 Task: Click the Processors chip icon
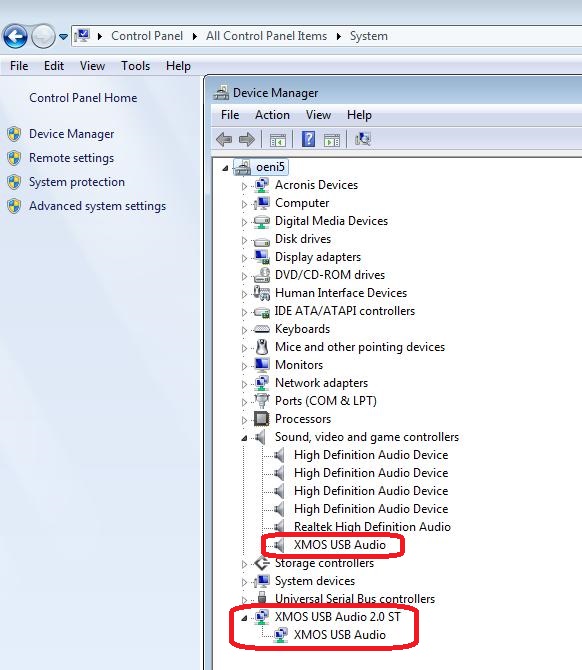(x=262, y=419)
